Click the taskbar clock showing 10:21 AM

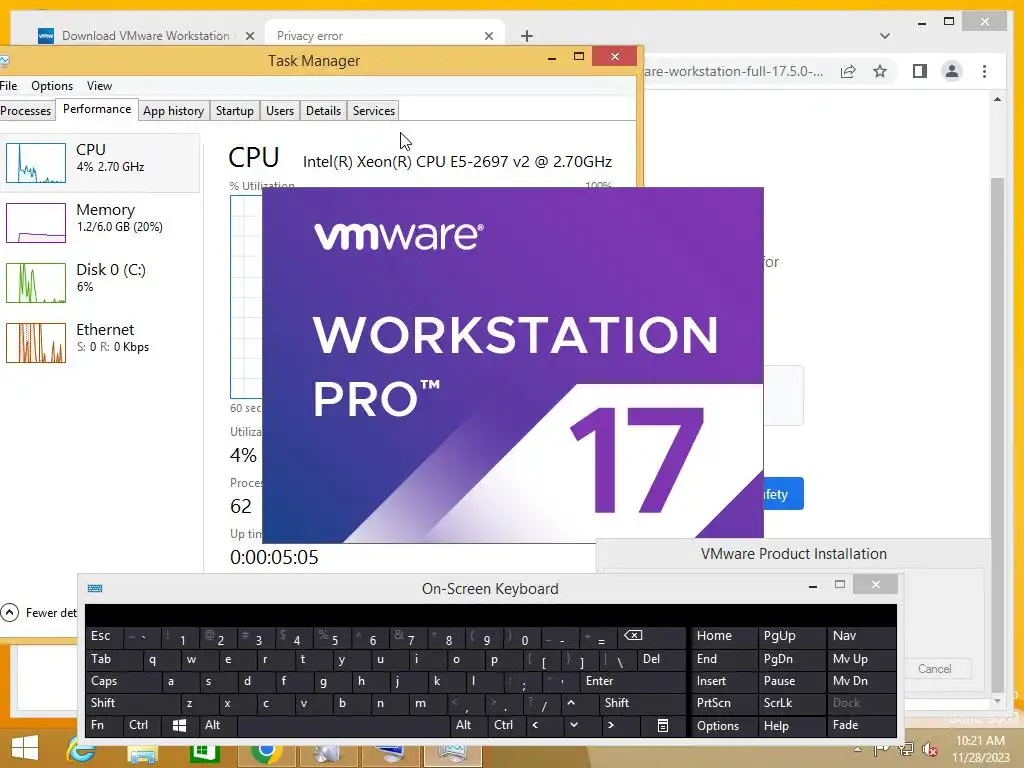tap(980, 749)
